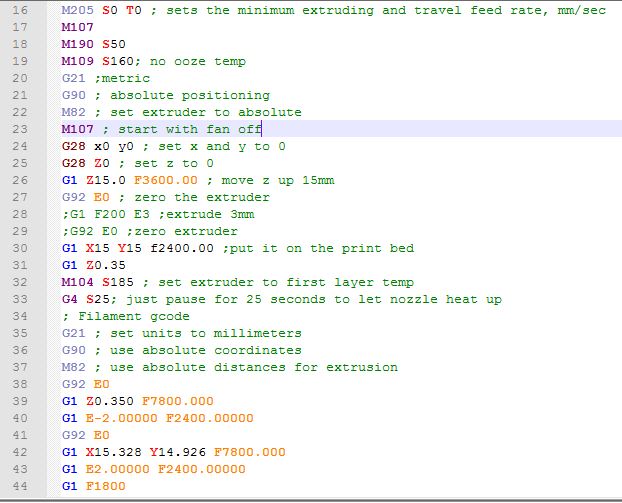The image size is (622, 503).
Task: Click 'G92 E0' on line 41
Action: point(86,435)
